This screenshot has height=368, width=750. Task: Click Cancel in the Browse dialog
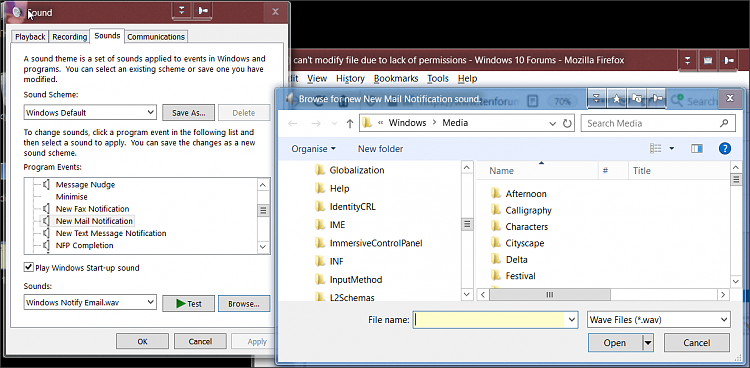[x=697, y=343]
